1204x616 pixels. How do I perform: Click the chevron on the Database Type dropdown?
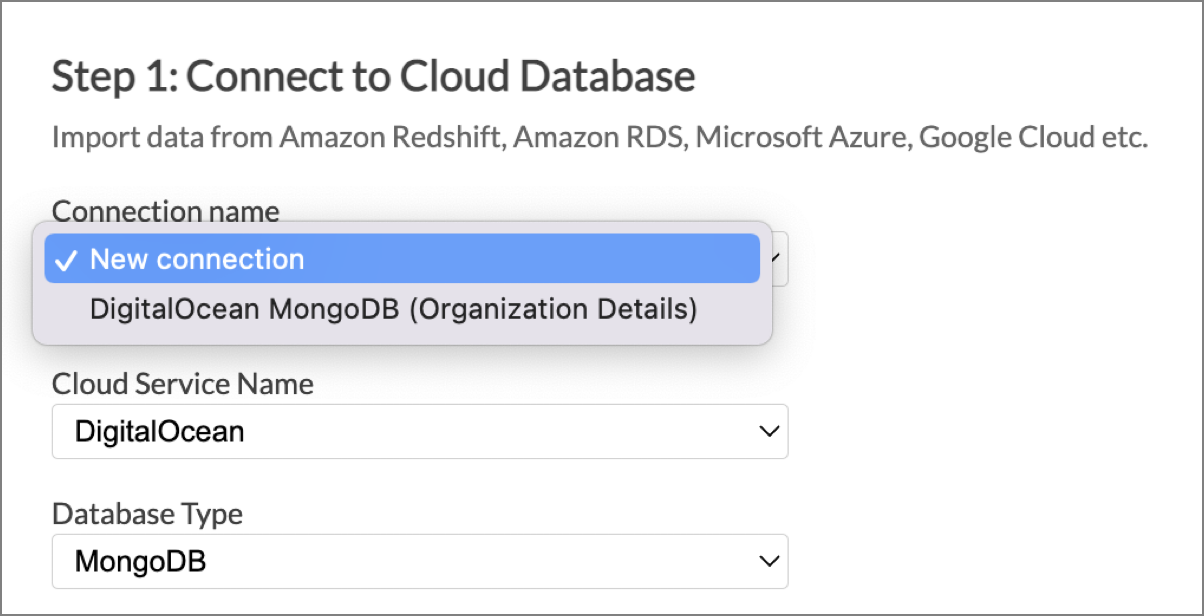(x=768, y=561)
